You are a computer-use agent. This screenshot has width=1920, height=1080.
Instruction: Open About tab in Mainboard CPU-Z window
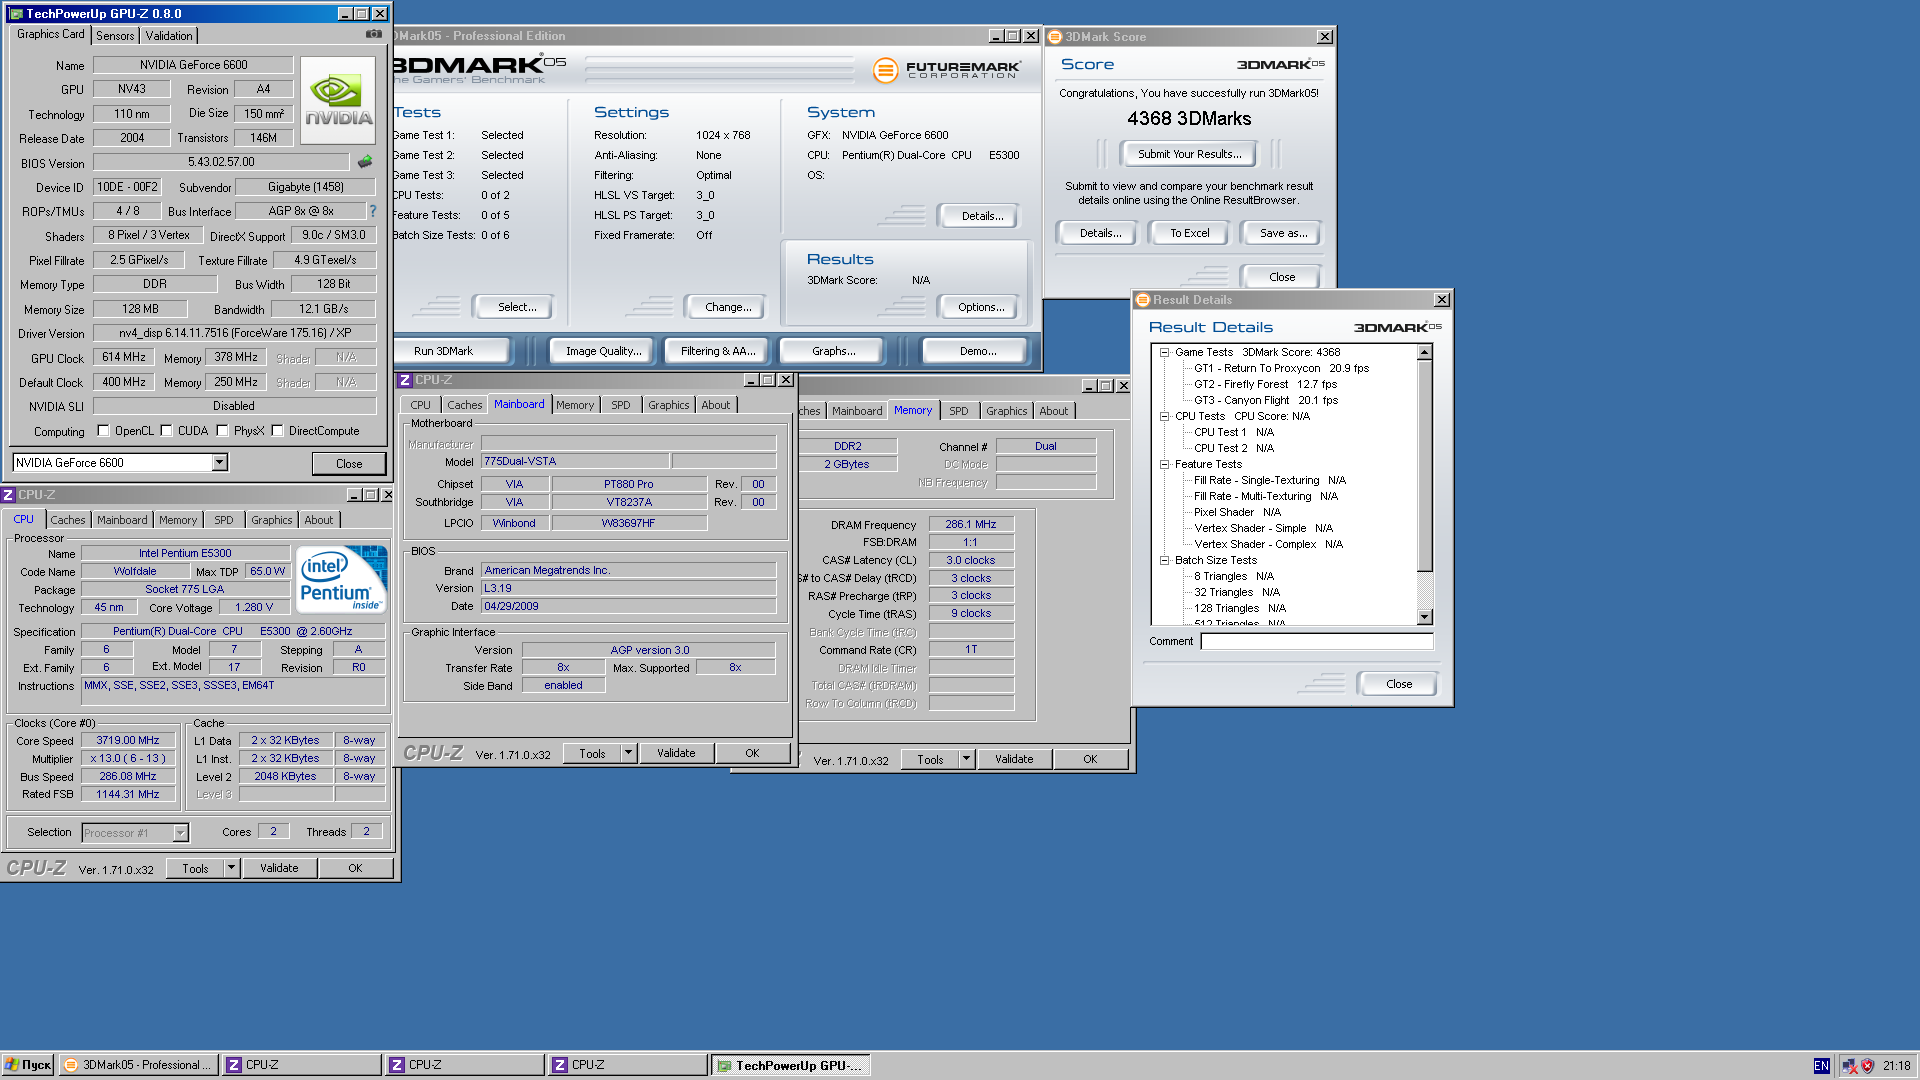[716, 405]
